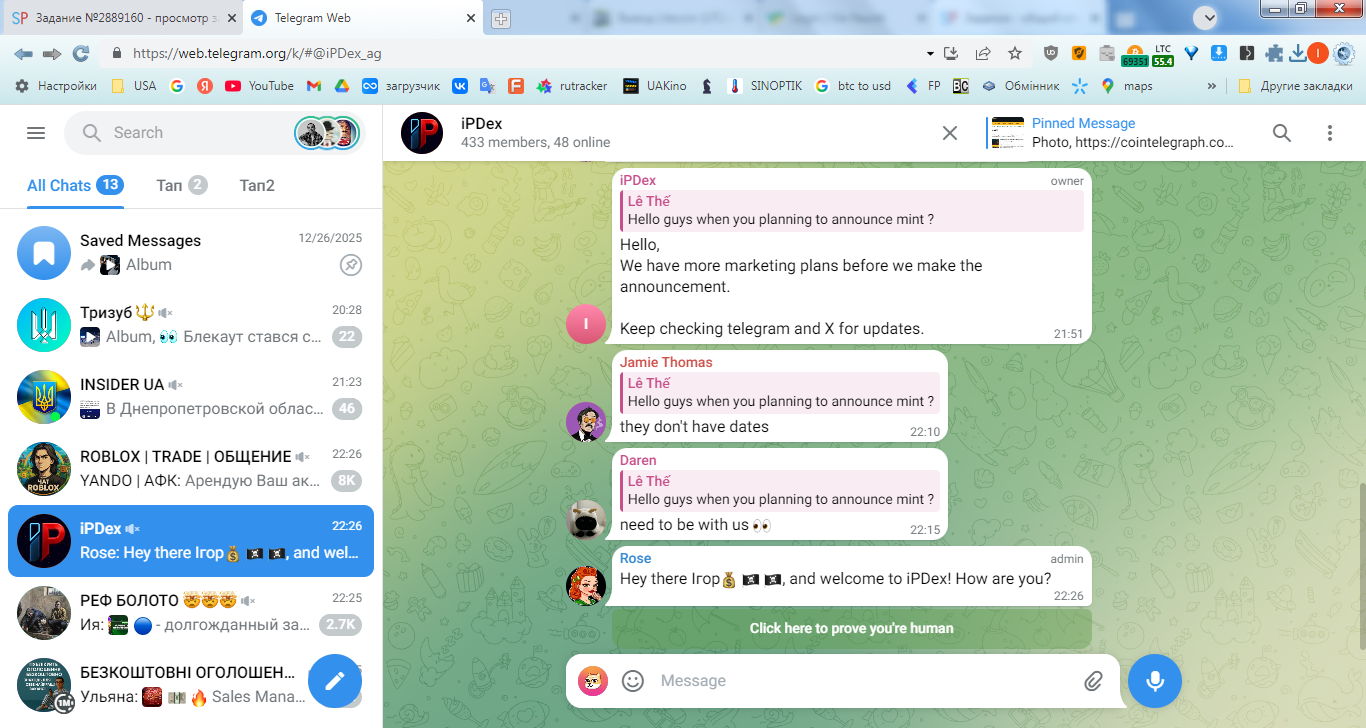
Task: Expand the hidden bookmarks chevron
Action: tap(1212, 86)
